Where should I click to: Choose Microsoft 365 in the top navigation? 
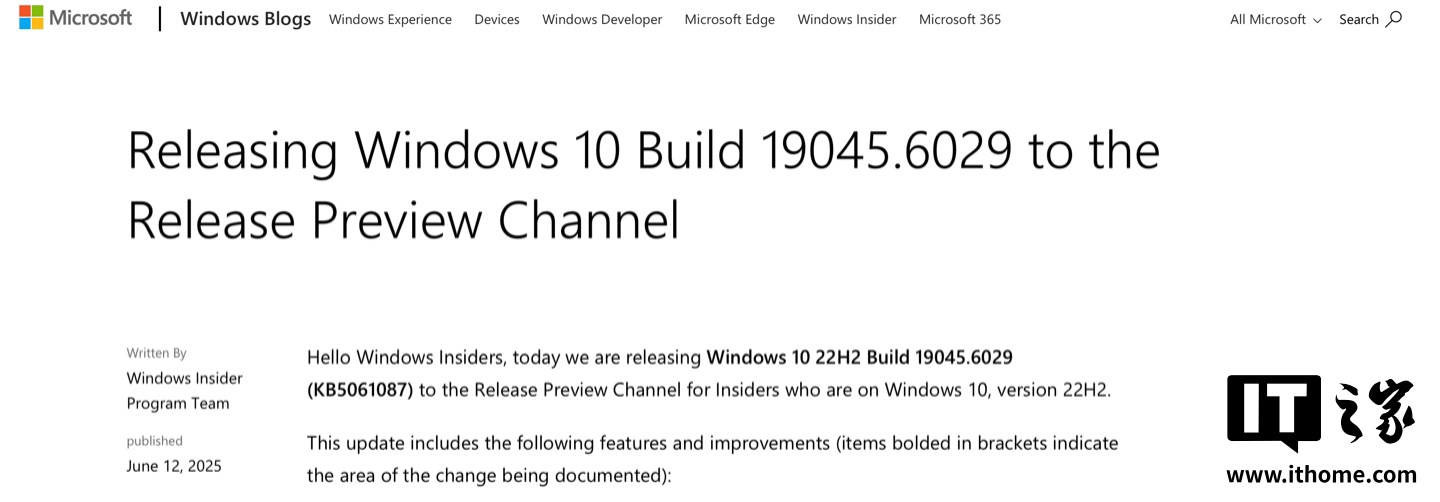pyautogui.click(x=959, y=19)
